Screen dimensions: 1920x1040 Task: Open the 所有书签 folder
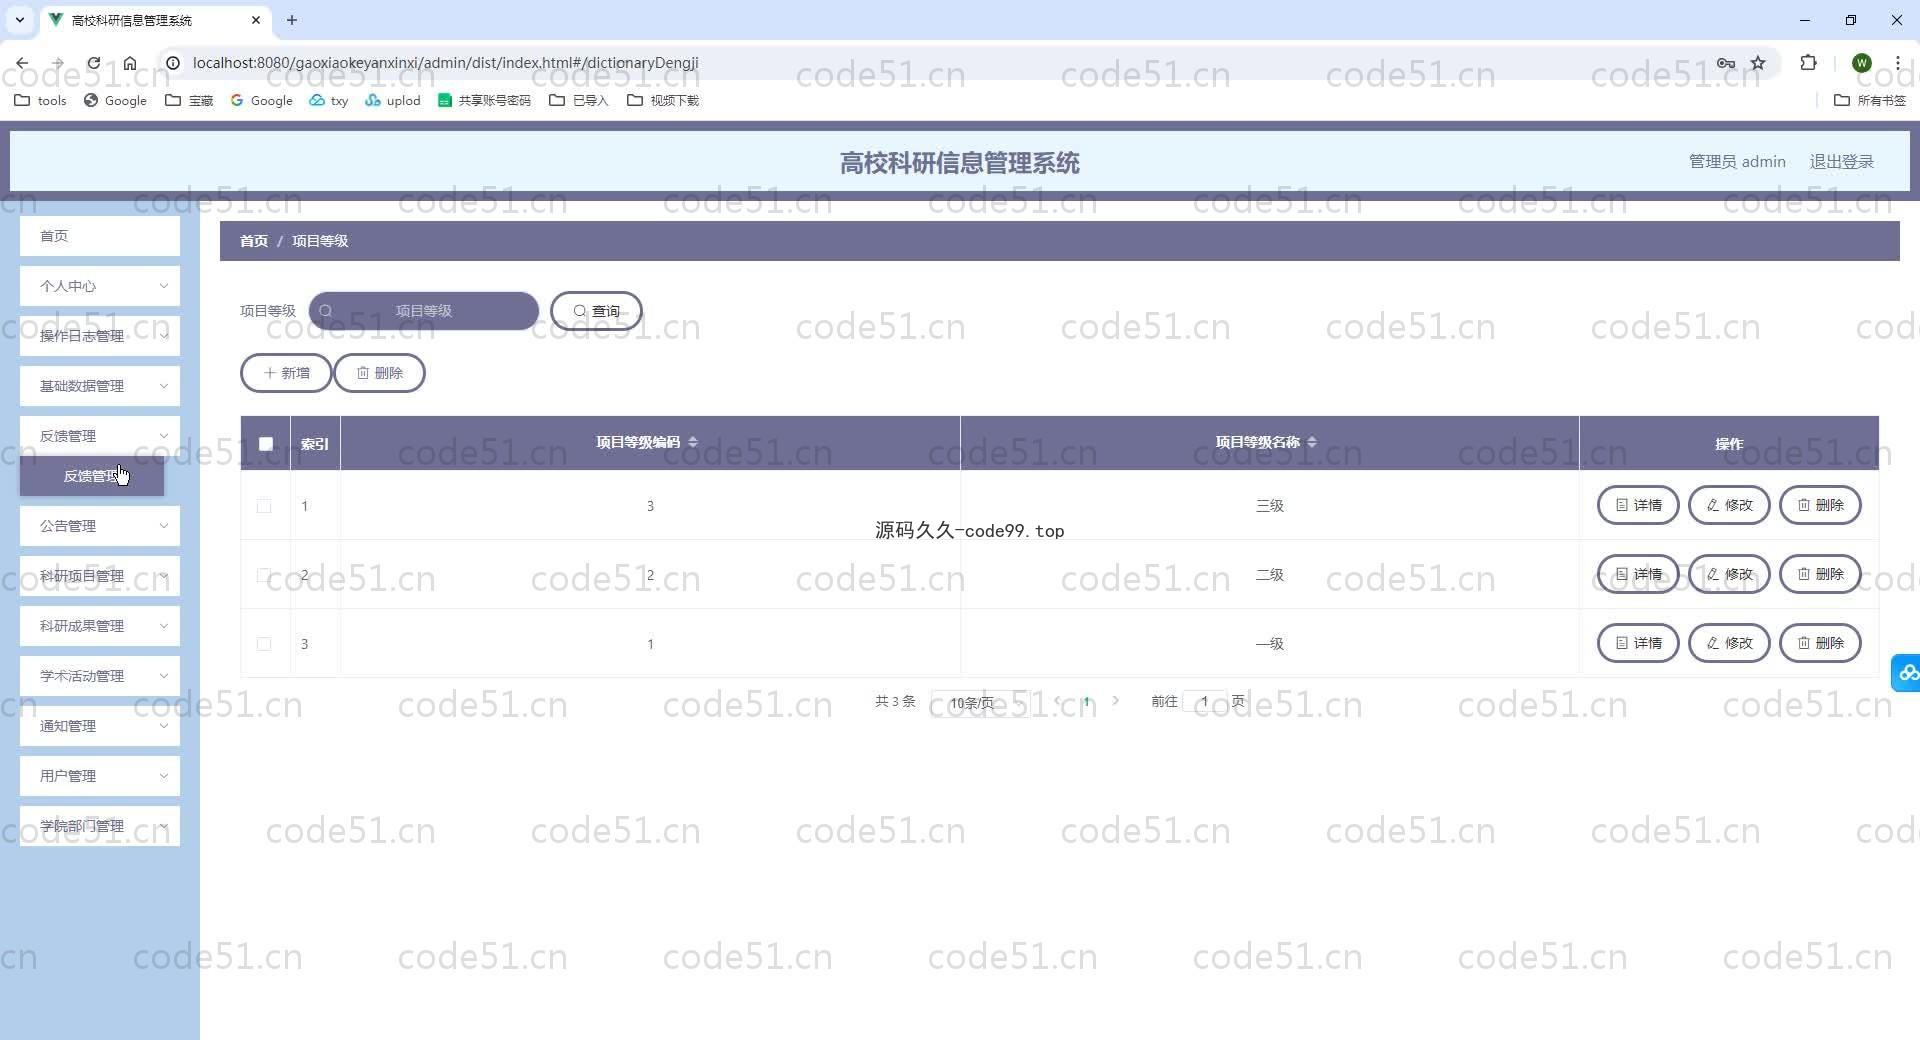pyautogui.click(x=1870, y=100)
